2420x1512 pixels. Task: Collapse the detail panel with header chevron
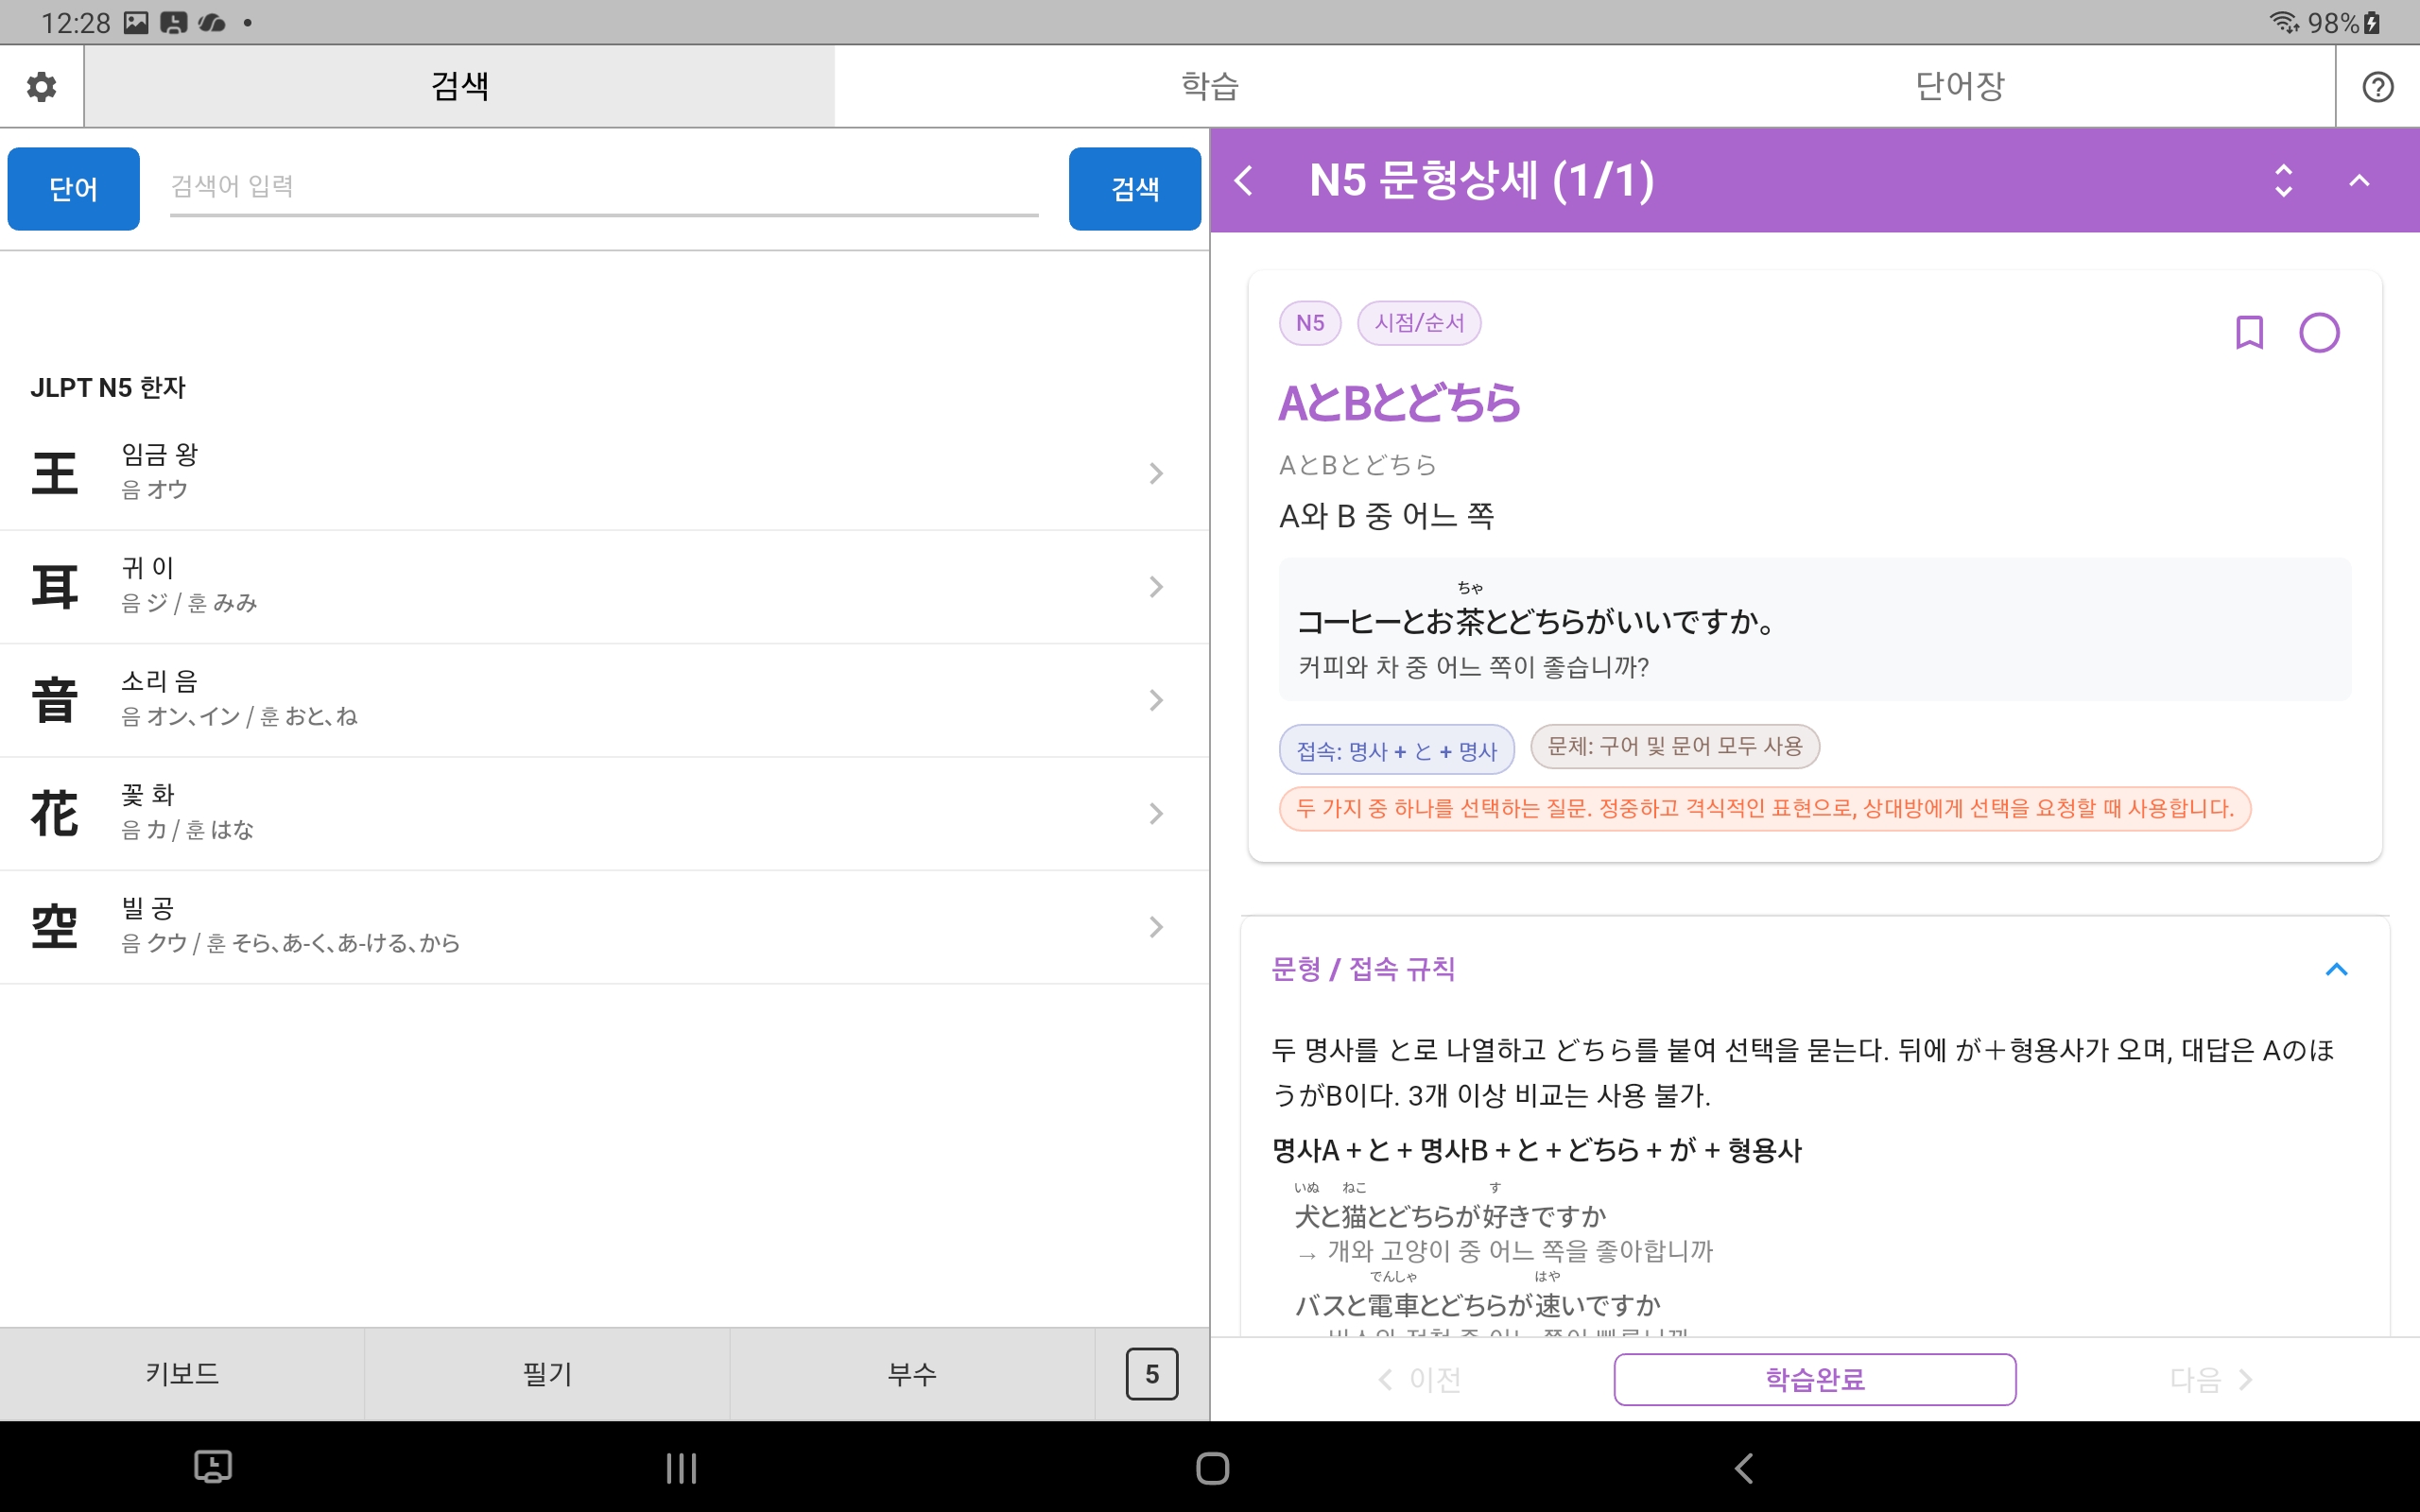pyautogui.click(x=2359, y=181)
